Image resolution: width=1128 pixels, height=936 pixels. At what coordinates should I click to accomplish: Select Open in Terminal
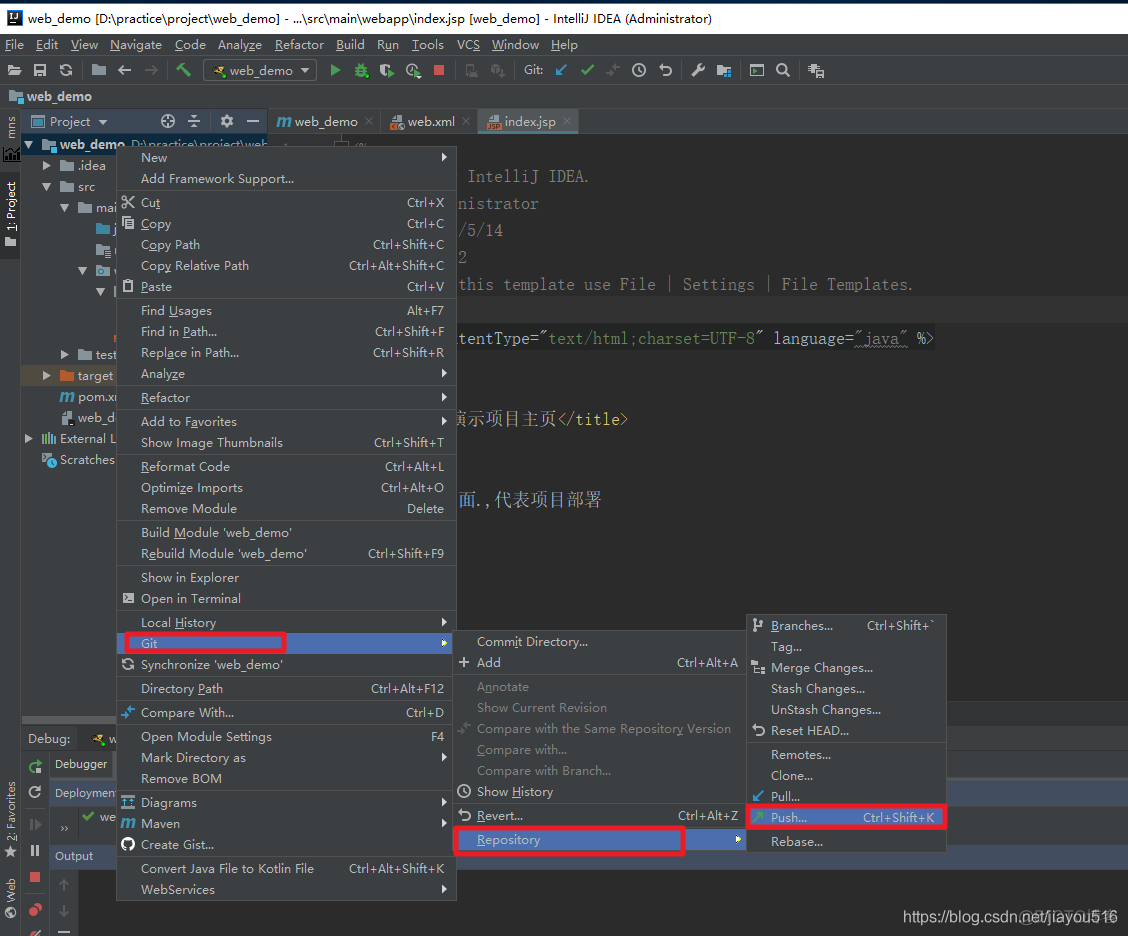pyautogui.click(x=286, y=599)
